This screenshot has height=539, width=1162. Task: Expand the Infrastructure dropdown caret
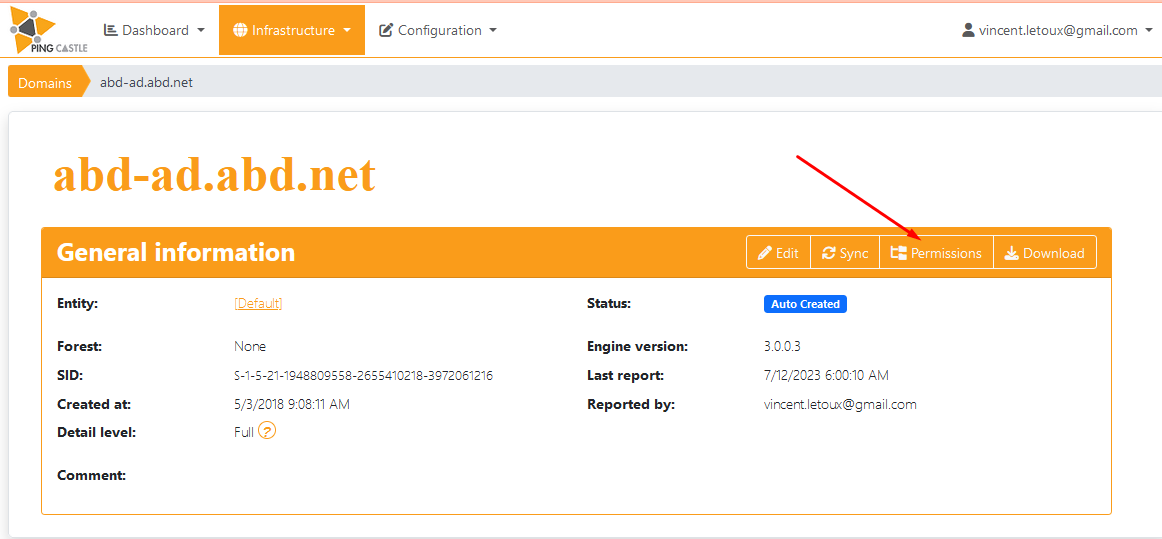tap(347, 31)
